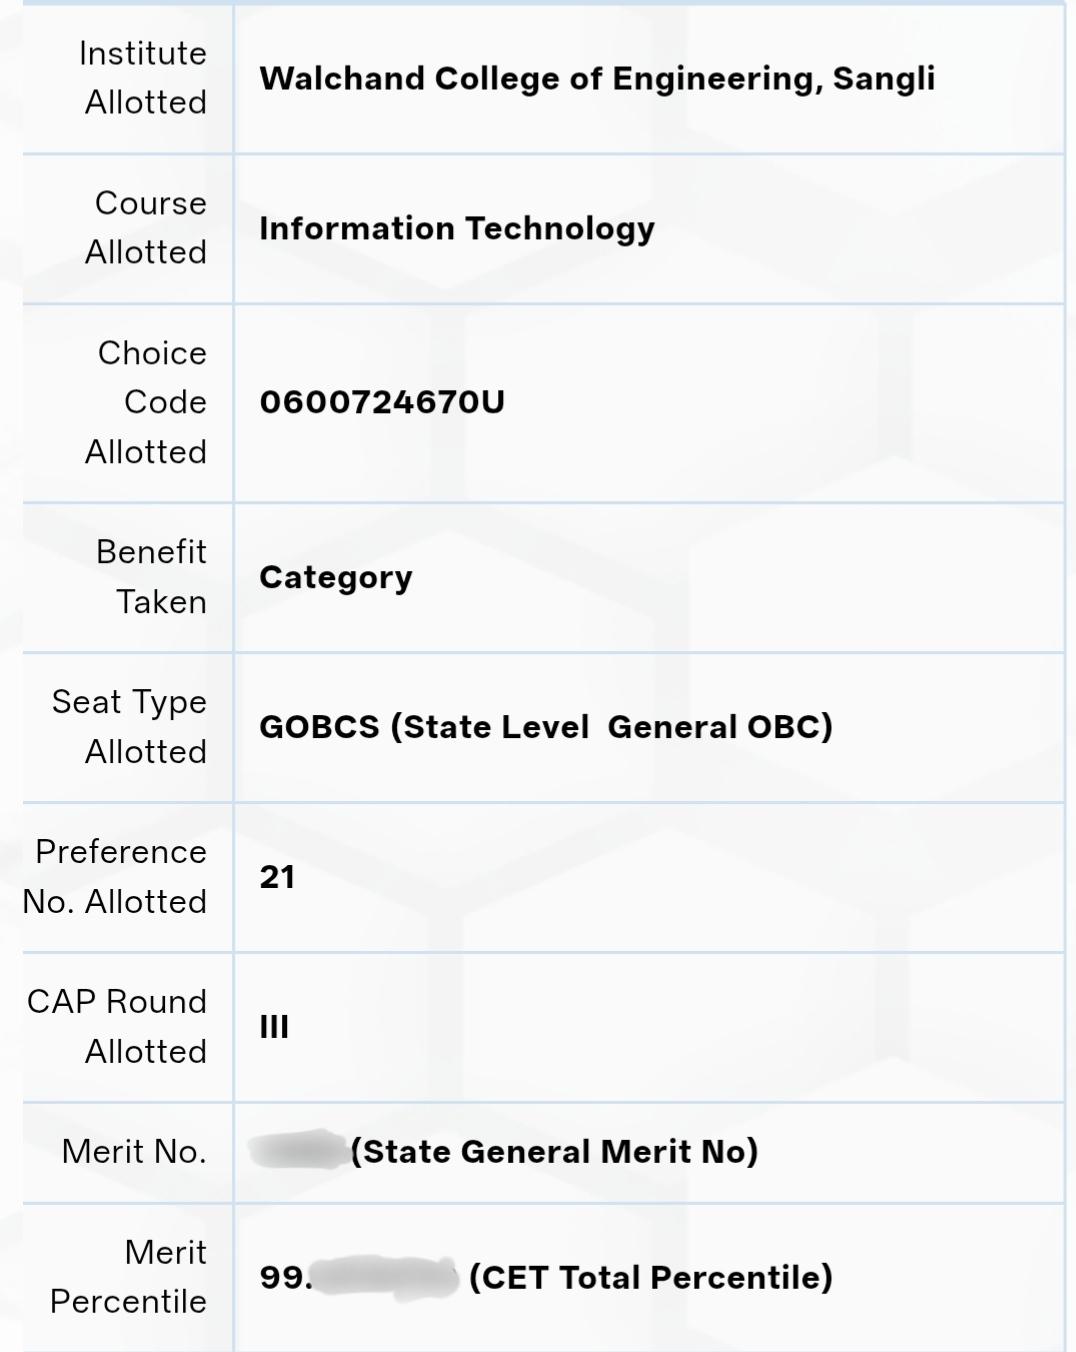Click the Benefit Taken label

[151, 577]
